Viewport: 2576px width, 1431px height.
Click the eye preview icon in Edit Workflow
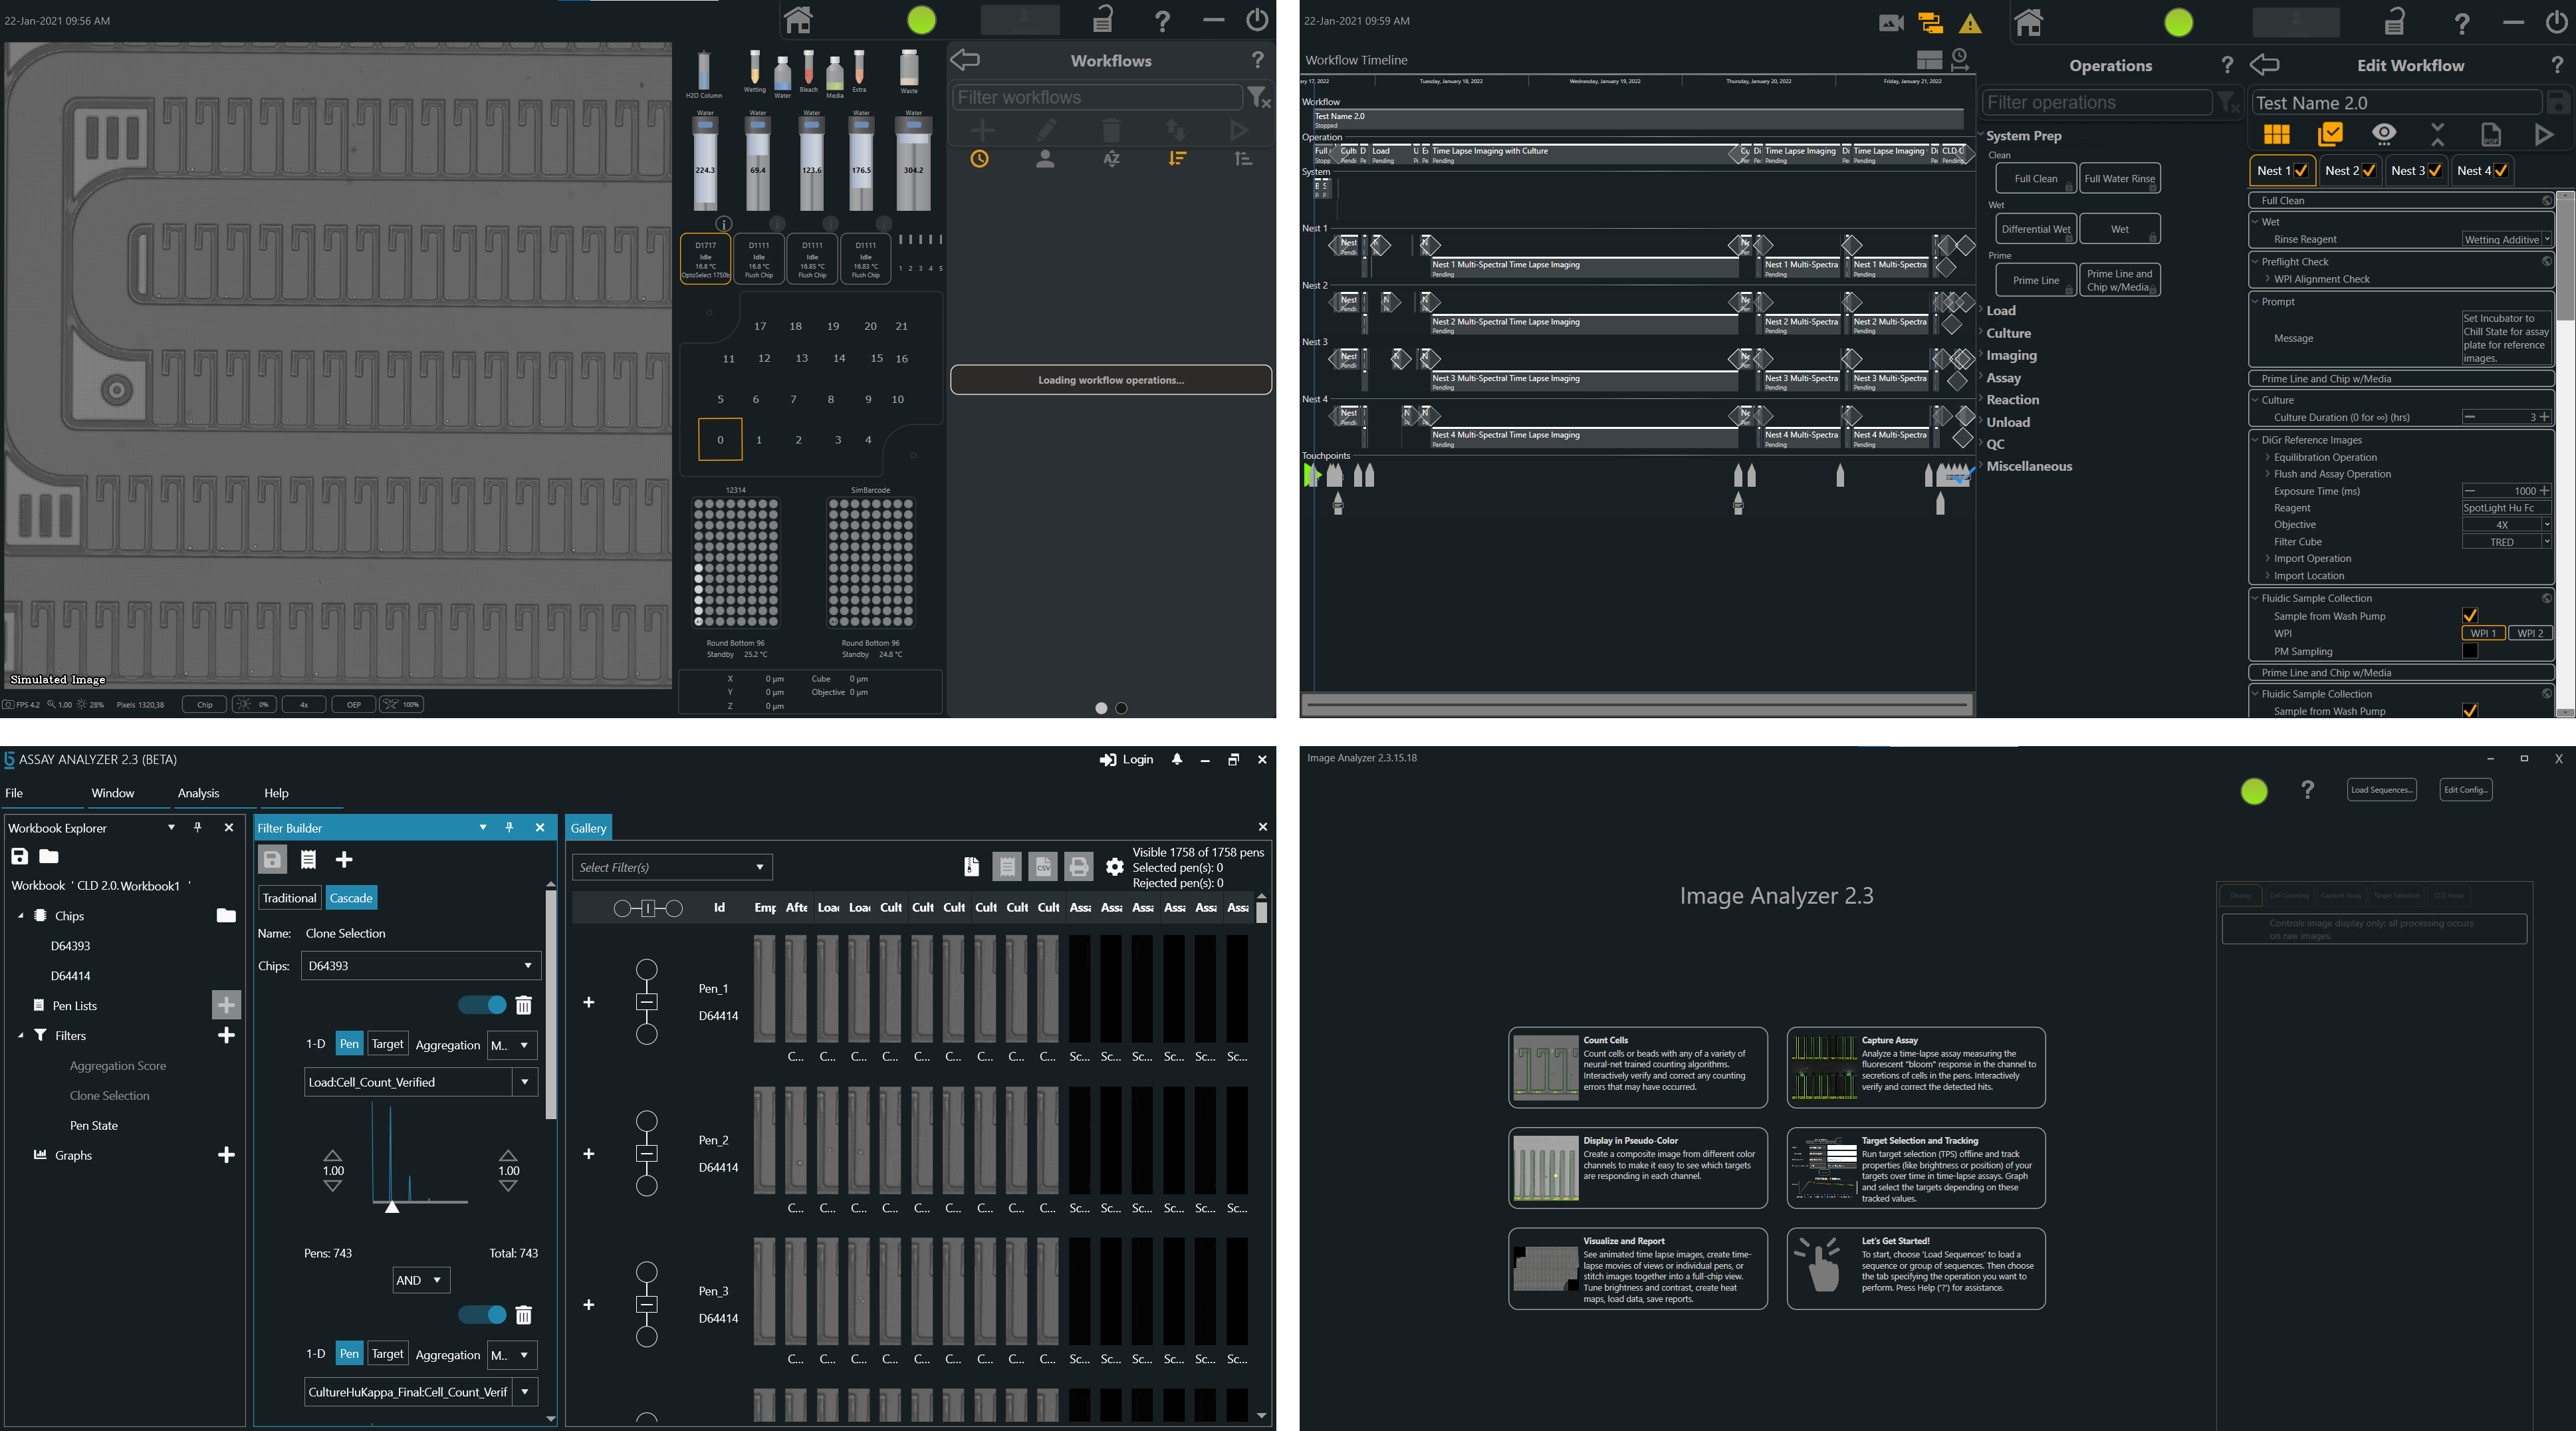pos(2384,134)
